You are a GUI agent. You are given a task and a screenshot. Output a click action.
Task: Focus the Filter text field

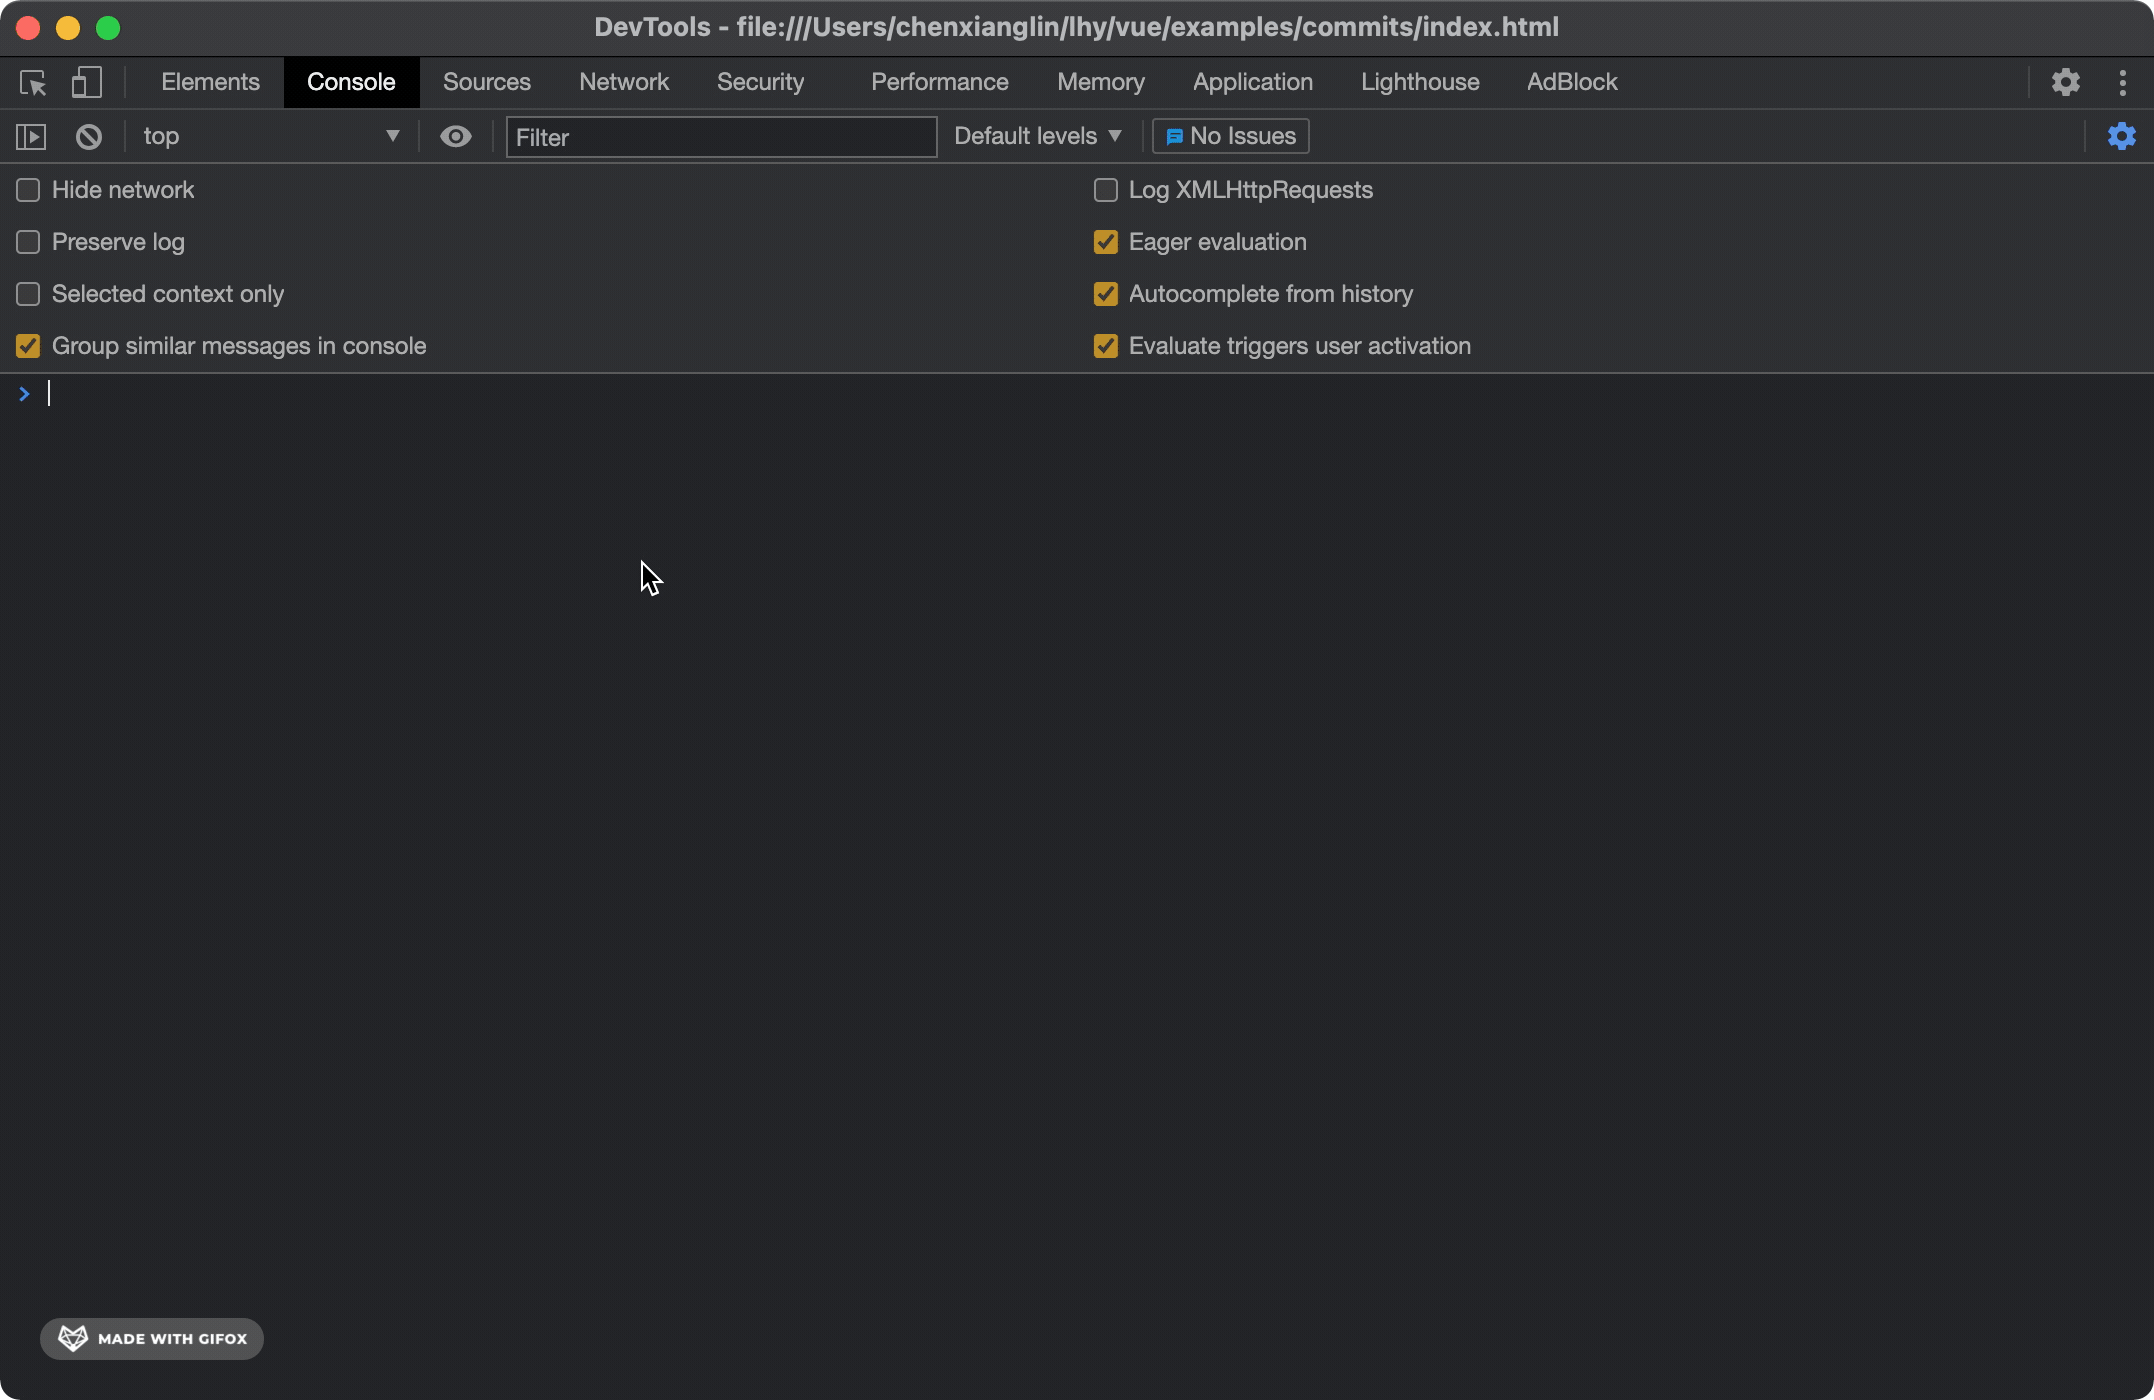click(x=720, y=137)
